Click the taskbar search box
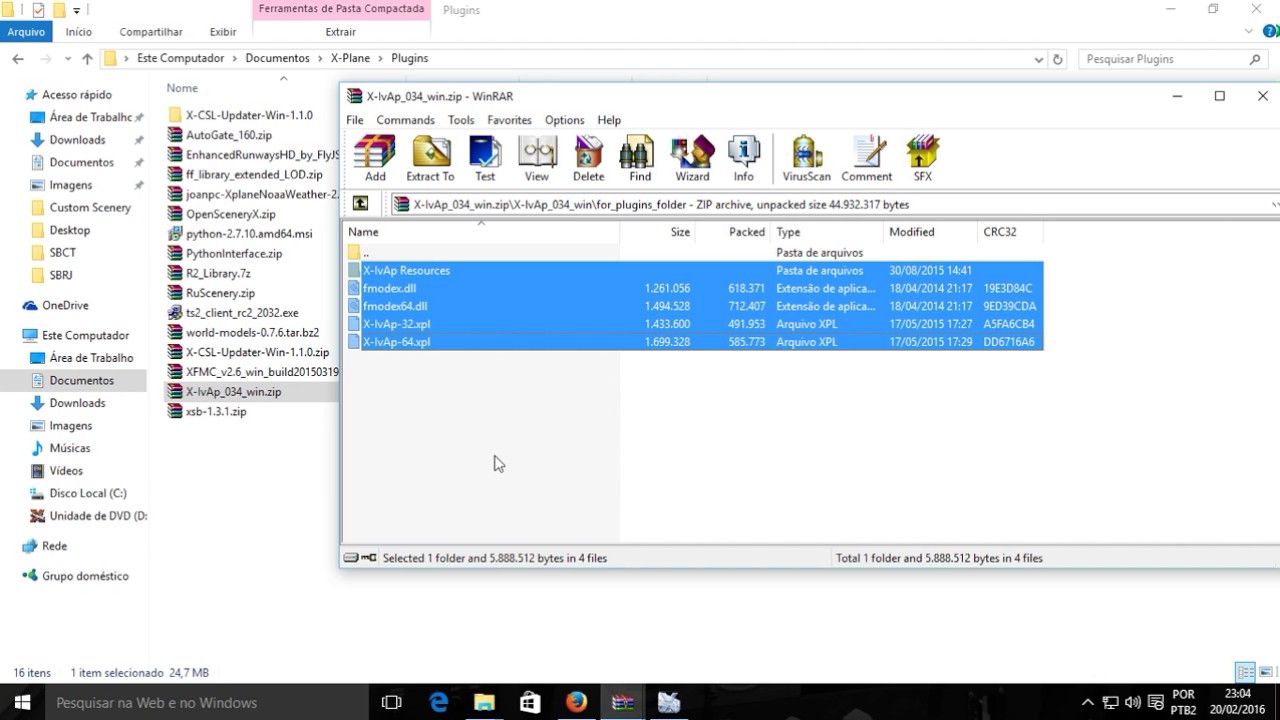Viewport: 1280px width, 720px height. [205, 702]
